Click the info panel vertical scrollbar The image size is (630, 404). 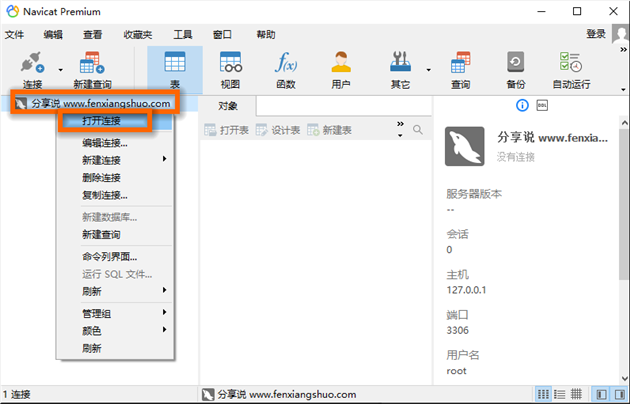point(624,204)
